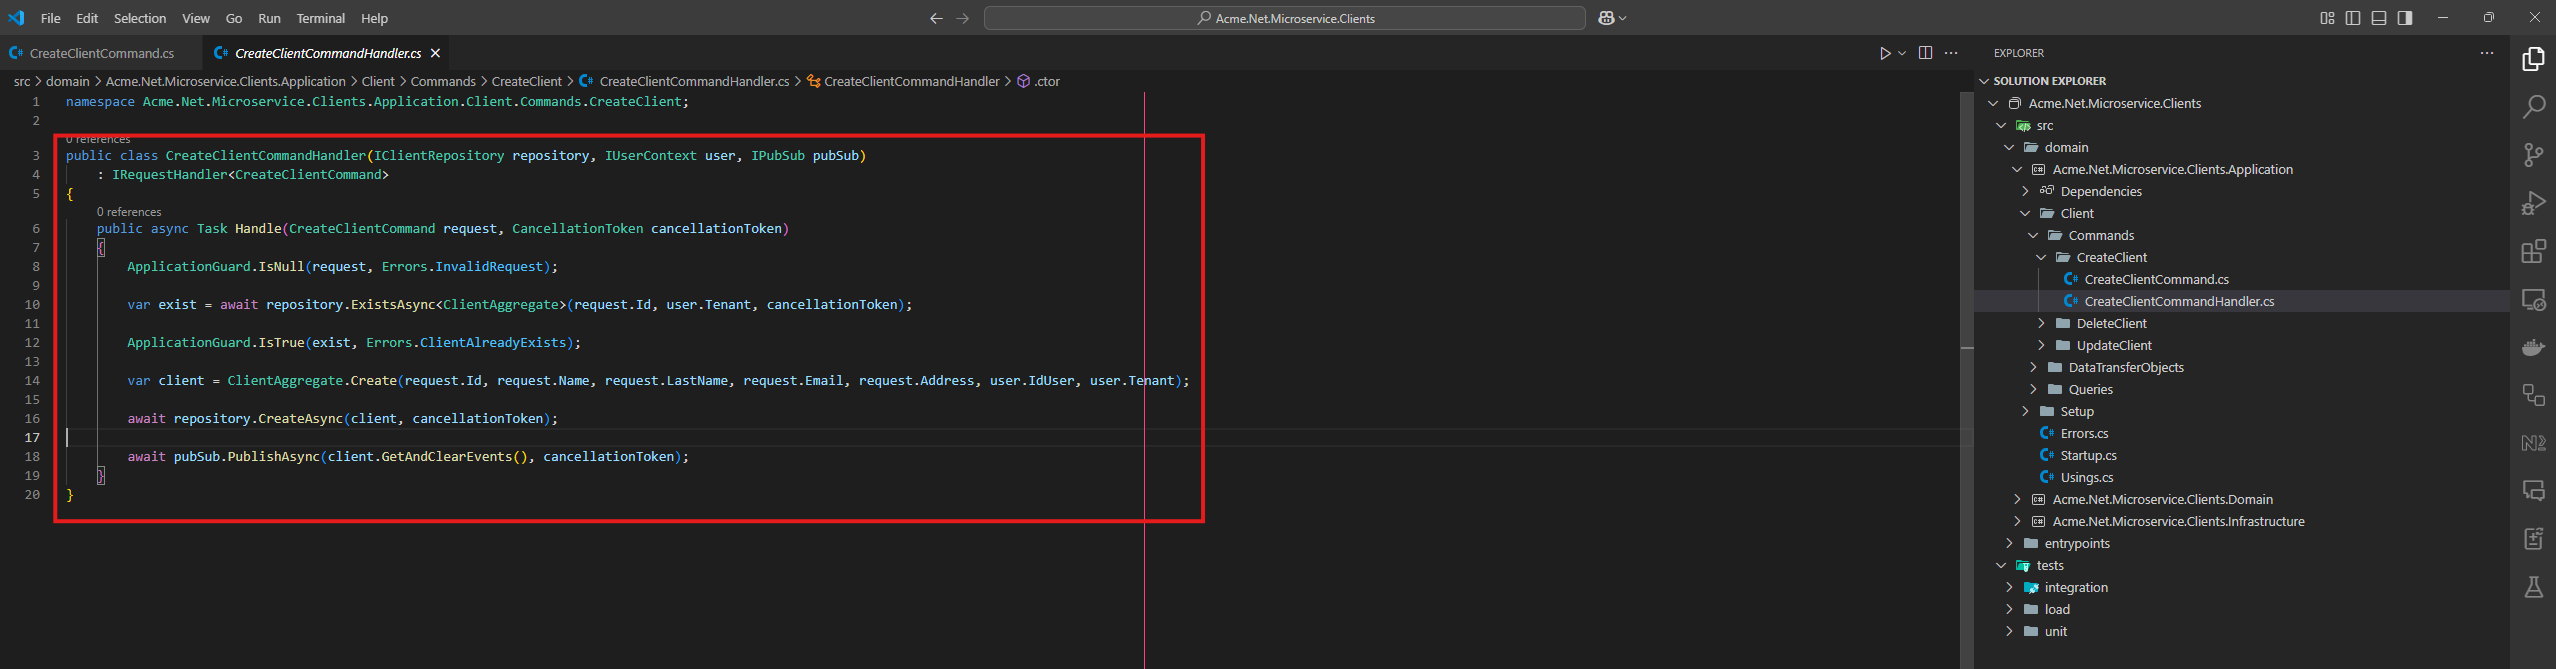Select Startup.cs in Solution Explorer
The image size is (2556, 669).
2088,455
